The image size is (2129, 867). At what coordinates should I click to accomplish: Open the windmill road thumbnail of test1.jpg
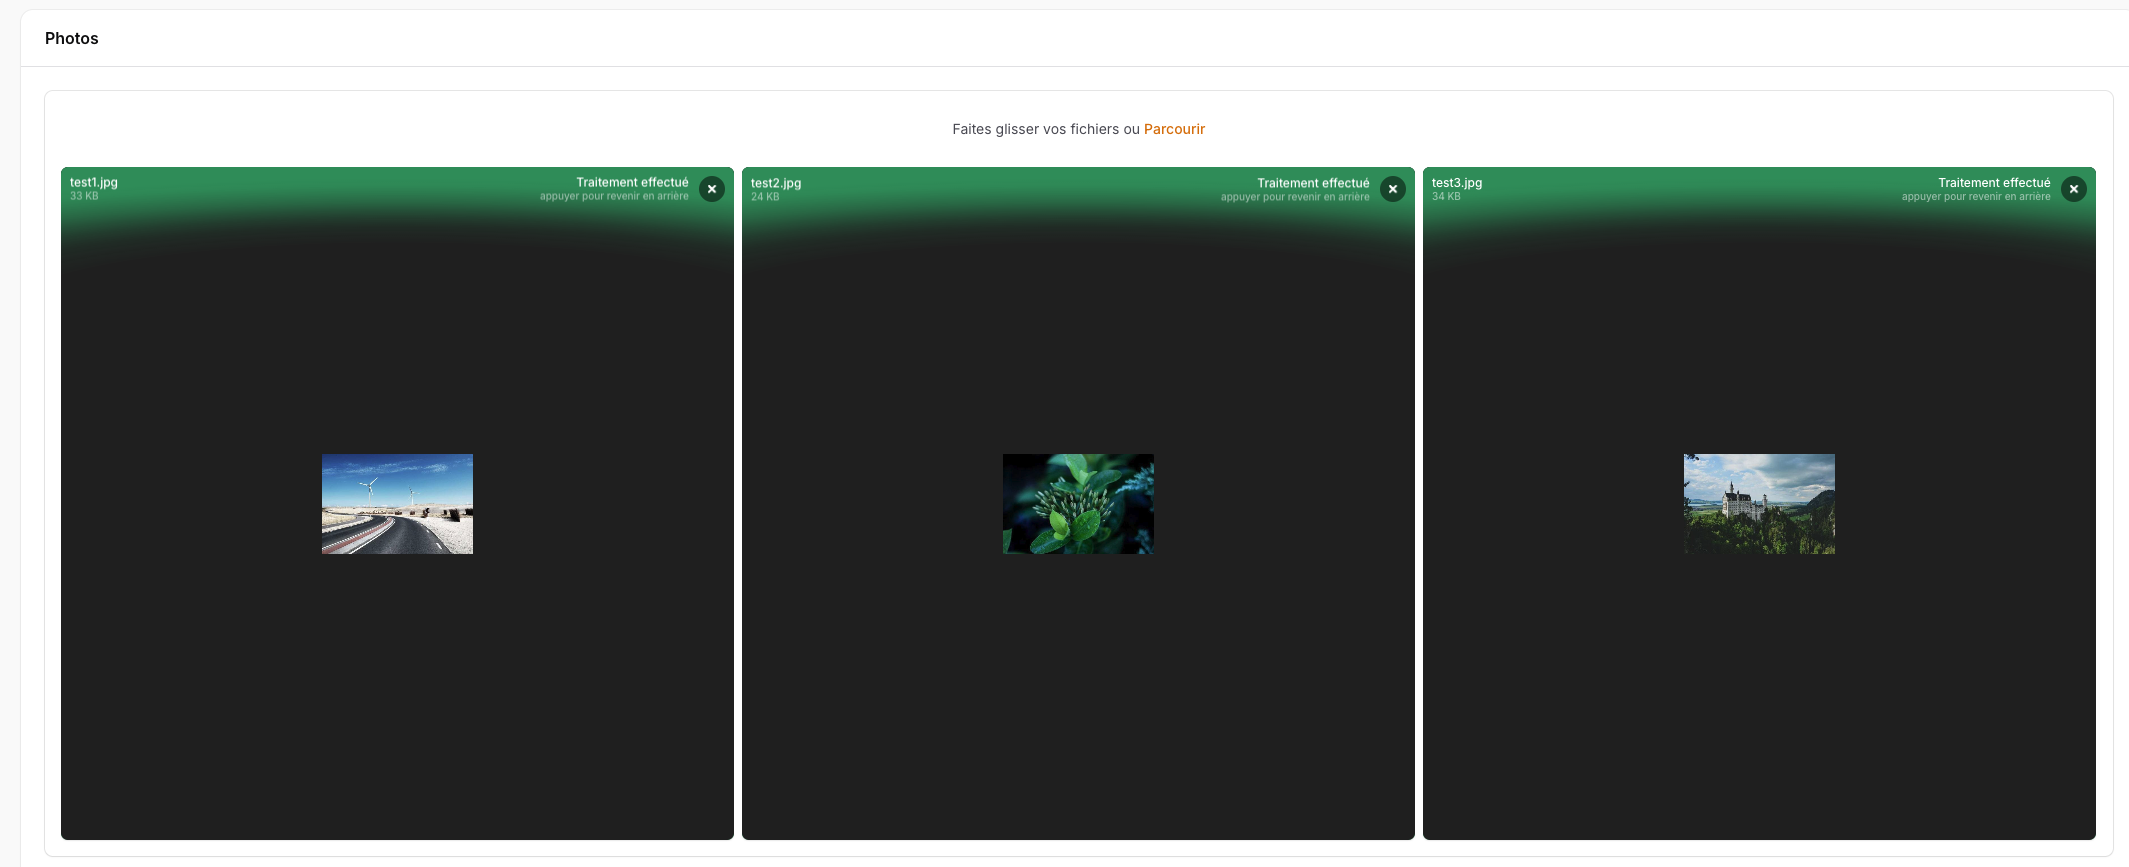[x=397, y=504]
